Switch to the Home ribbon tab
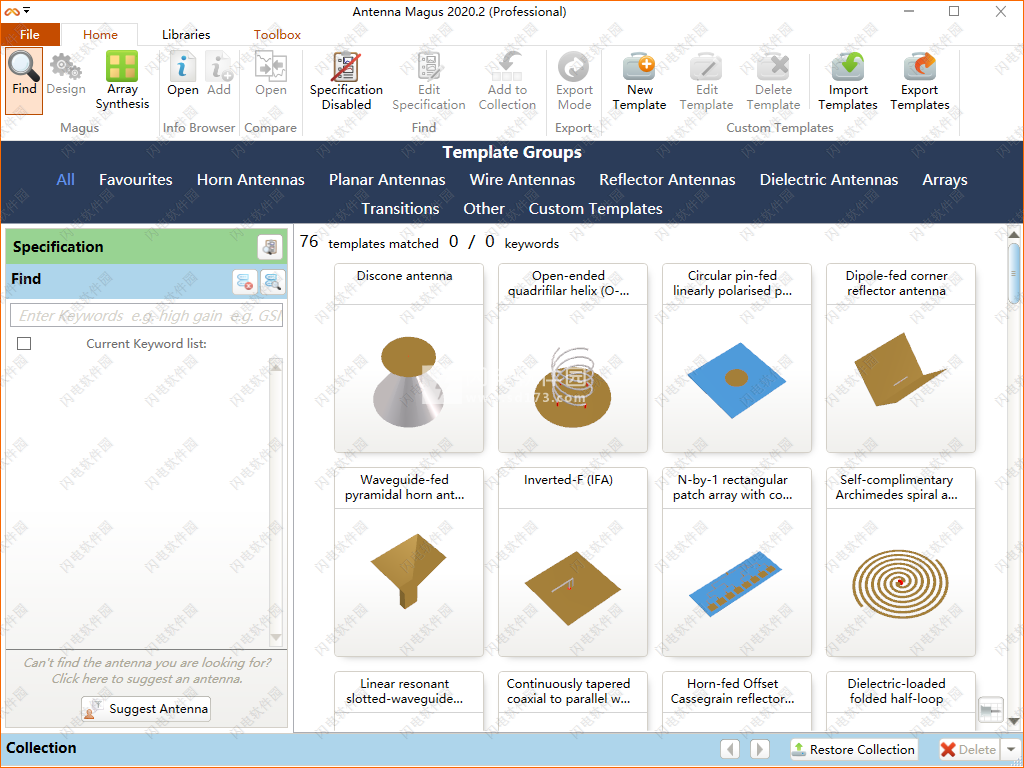This screenshot has height=768, width=1024. 100,35
